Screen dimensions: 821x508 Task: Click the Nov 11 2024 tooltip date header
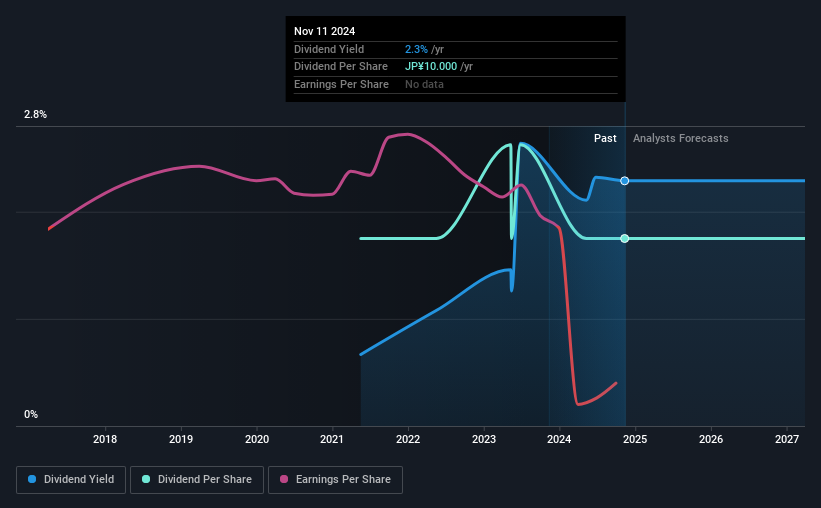[325, 31]
